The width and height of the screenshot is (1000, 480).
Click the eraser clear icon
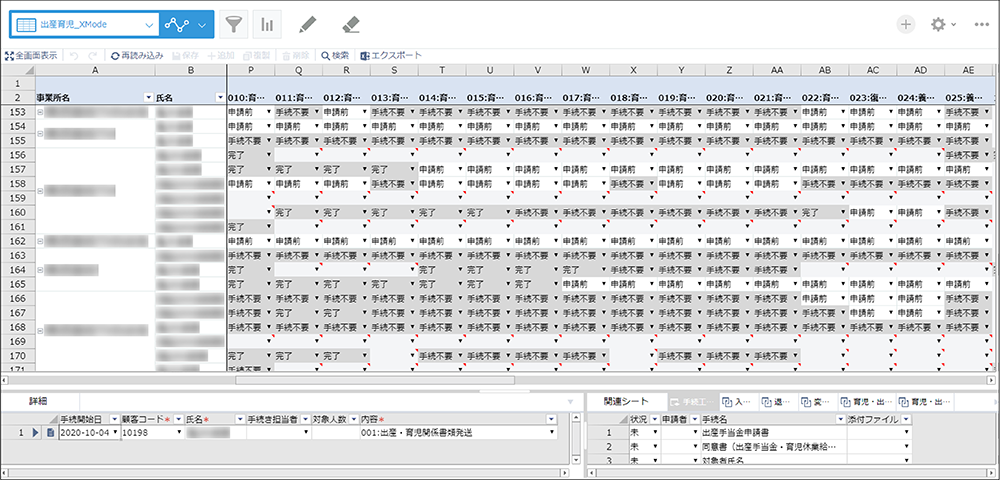click(351, 25)
